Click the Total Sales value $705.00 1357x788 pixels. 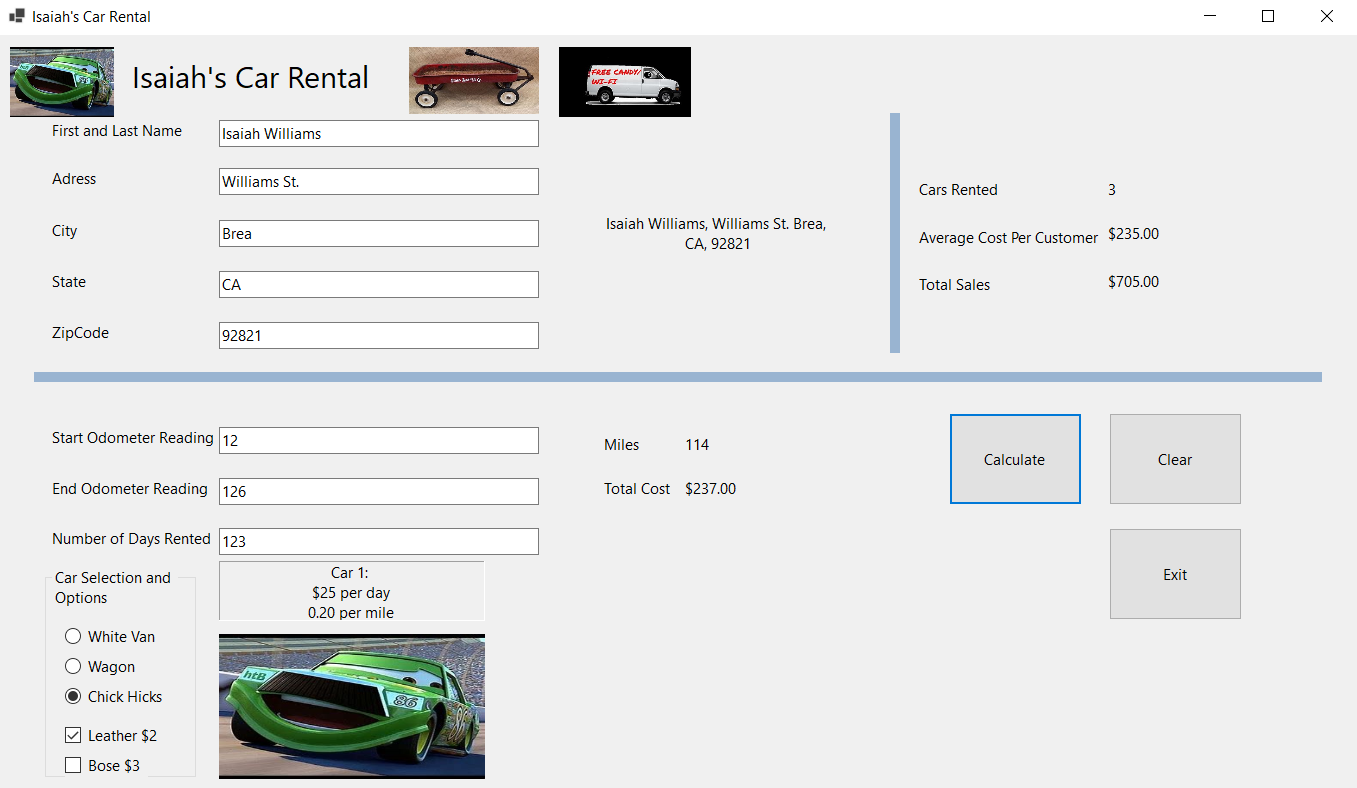[x=1134, y=282]
